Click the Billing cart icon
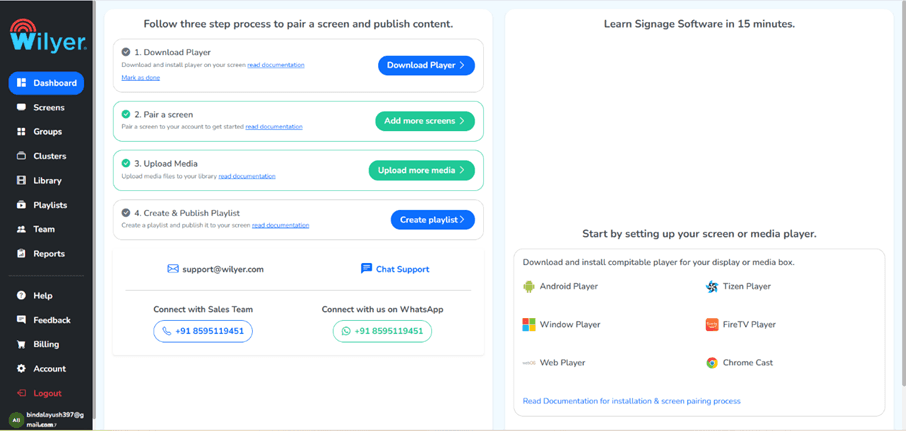The height and width of the screenshot is (431, 906). pyautogui.click(x=21, y=344)
